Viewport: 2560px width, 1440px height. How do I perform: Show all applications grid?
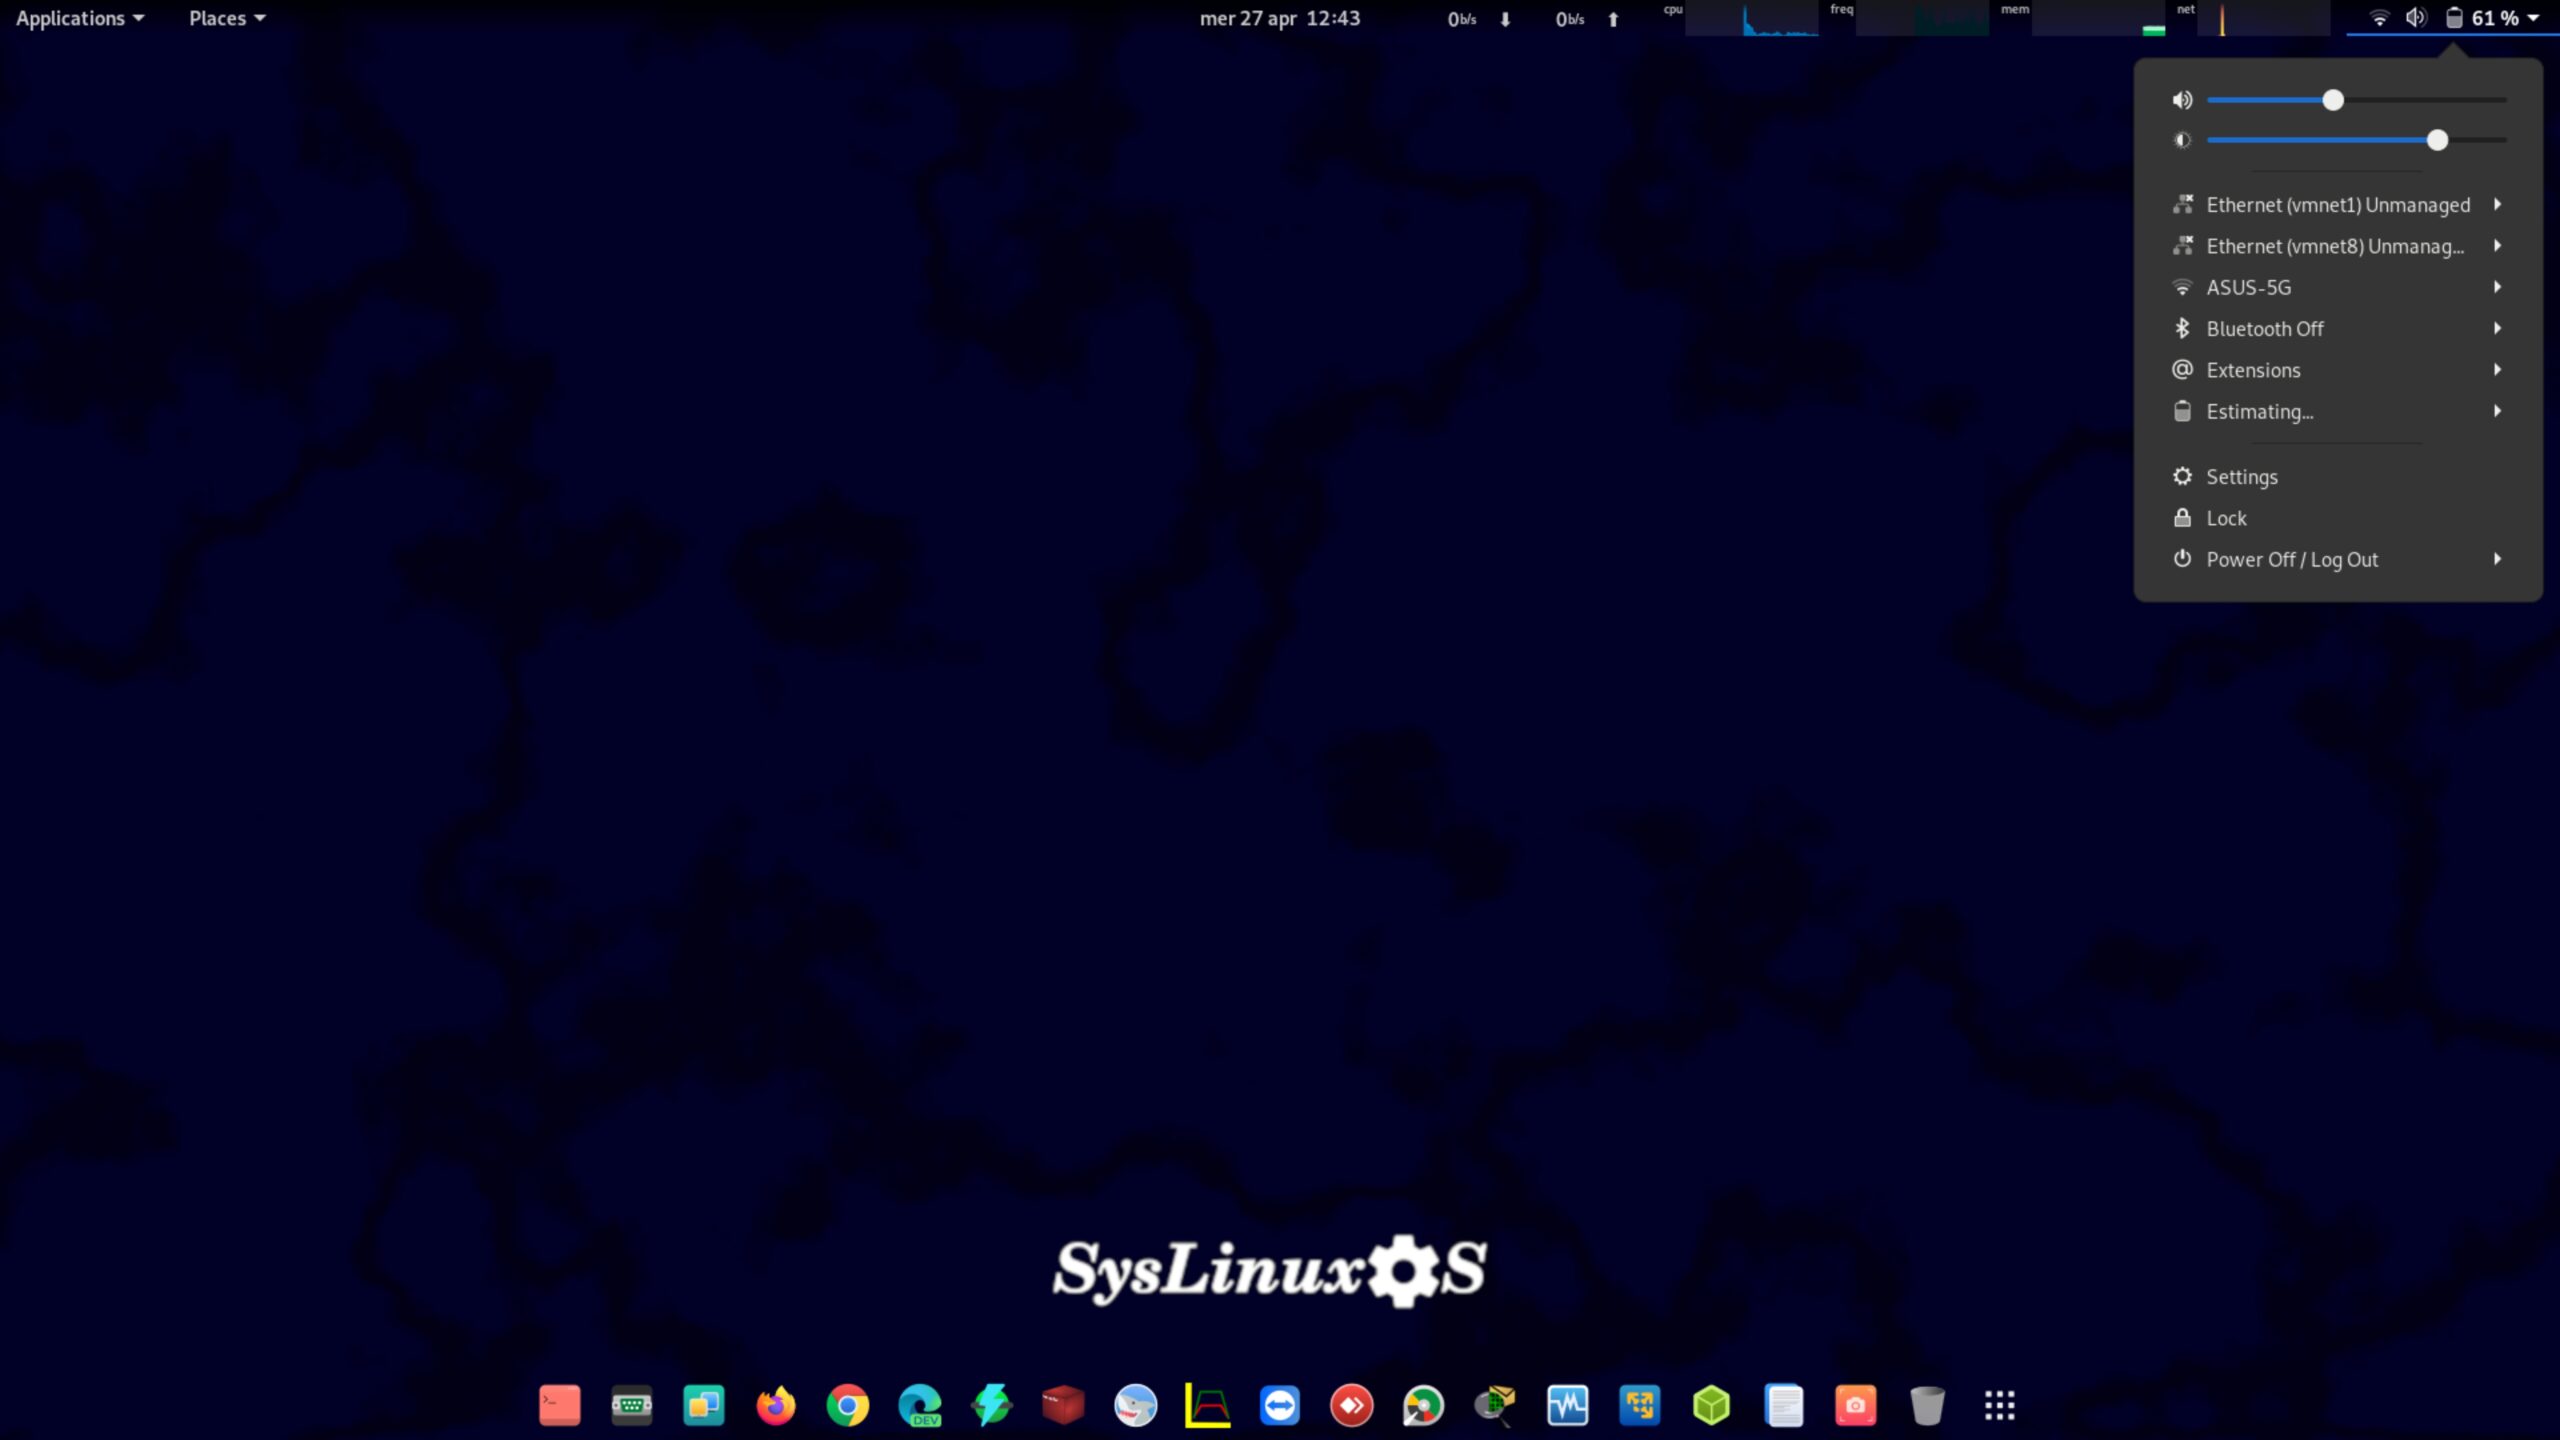[x=1999, y=1405]
